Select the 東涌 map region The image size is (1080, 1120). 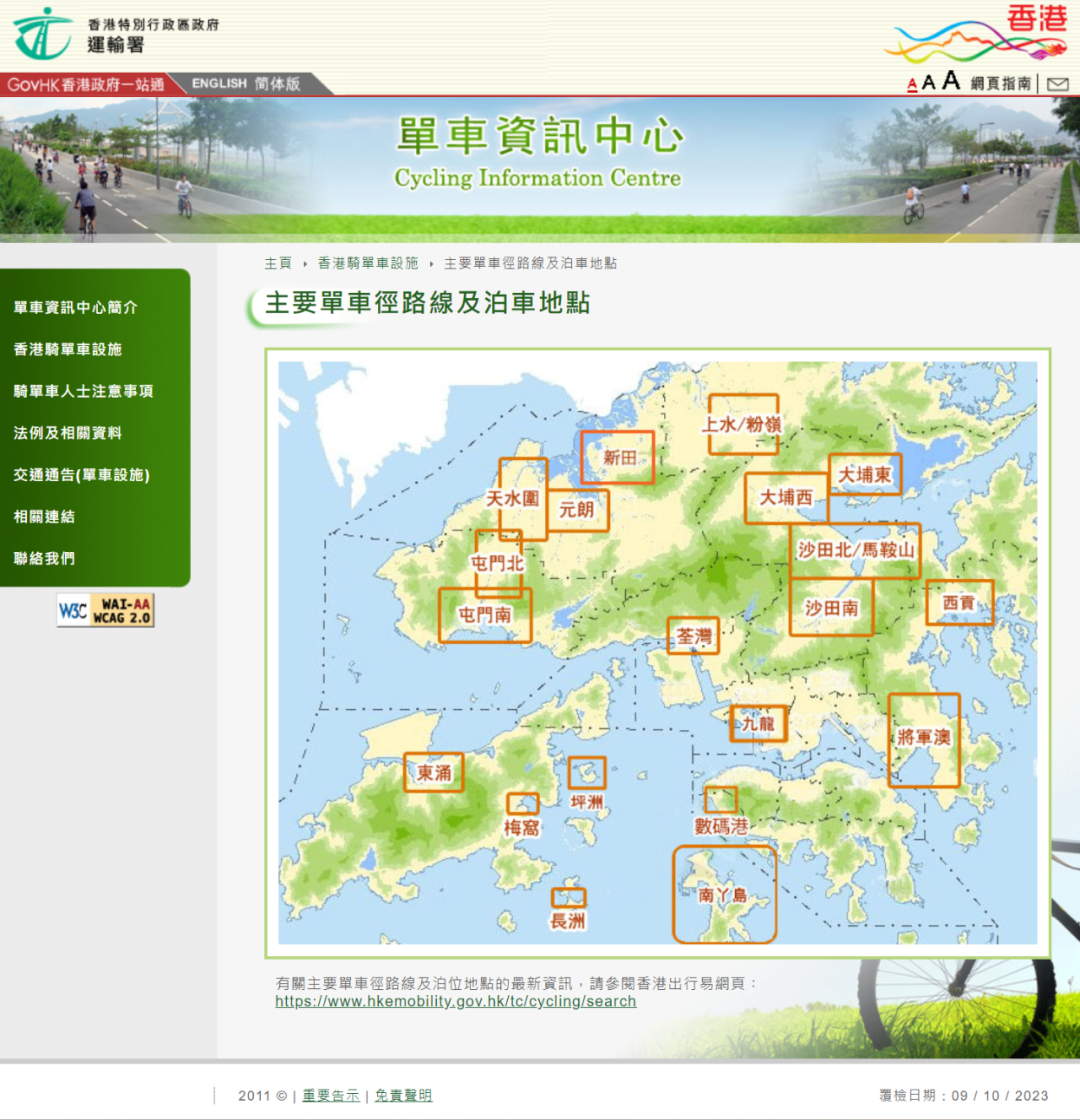[x=434, y=775]
